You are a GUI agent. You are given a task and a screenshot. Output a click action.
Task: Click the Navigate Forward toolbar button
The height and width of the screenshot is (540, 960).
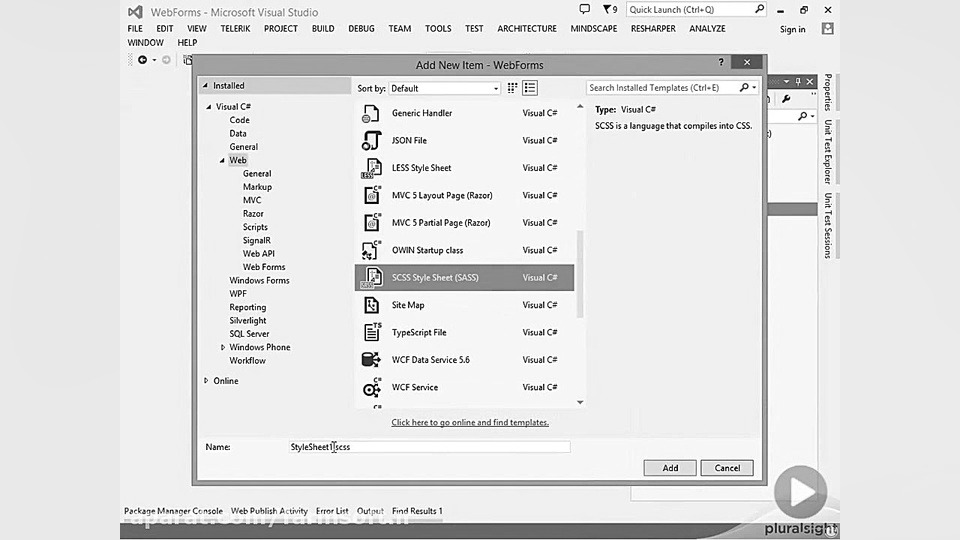click(166, 60)
